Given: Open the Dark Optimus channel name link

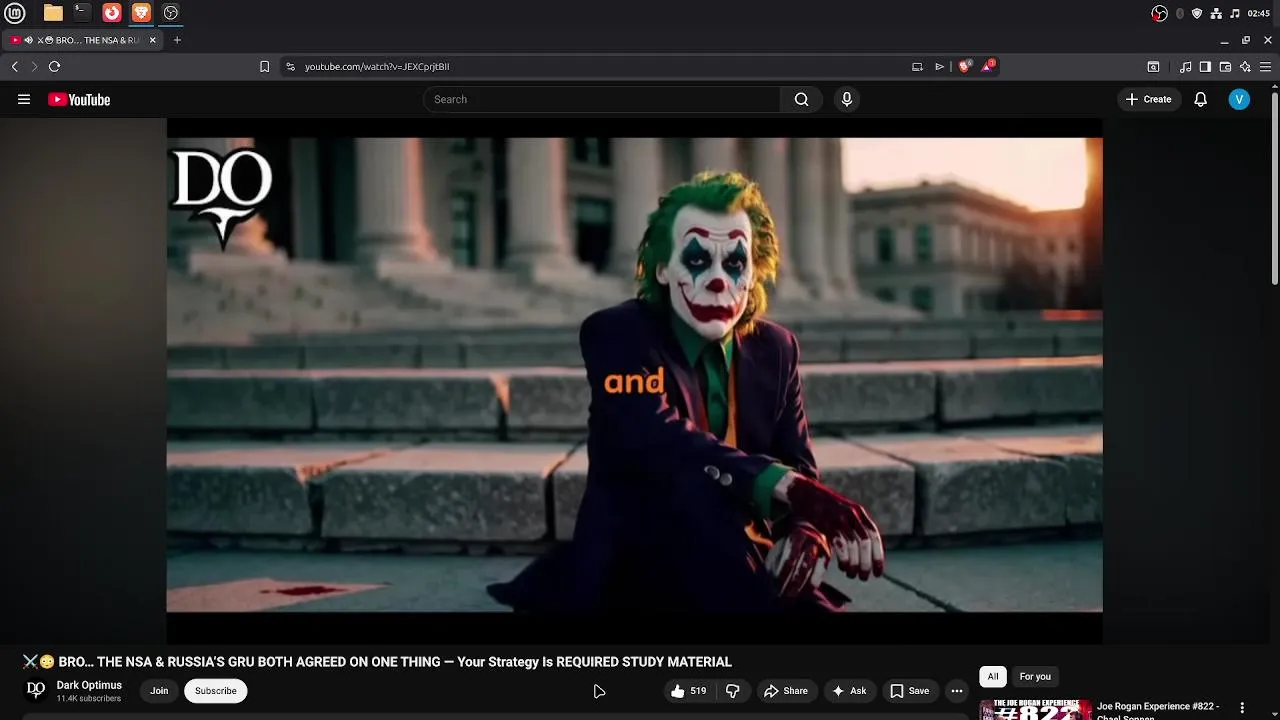Looking at the screenshot, I should coord(89,685).
